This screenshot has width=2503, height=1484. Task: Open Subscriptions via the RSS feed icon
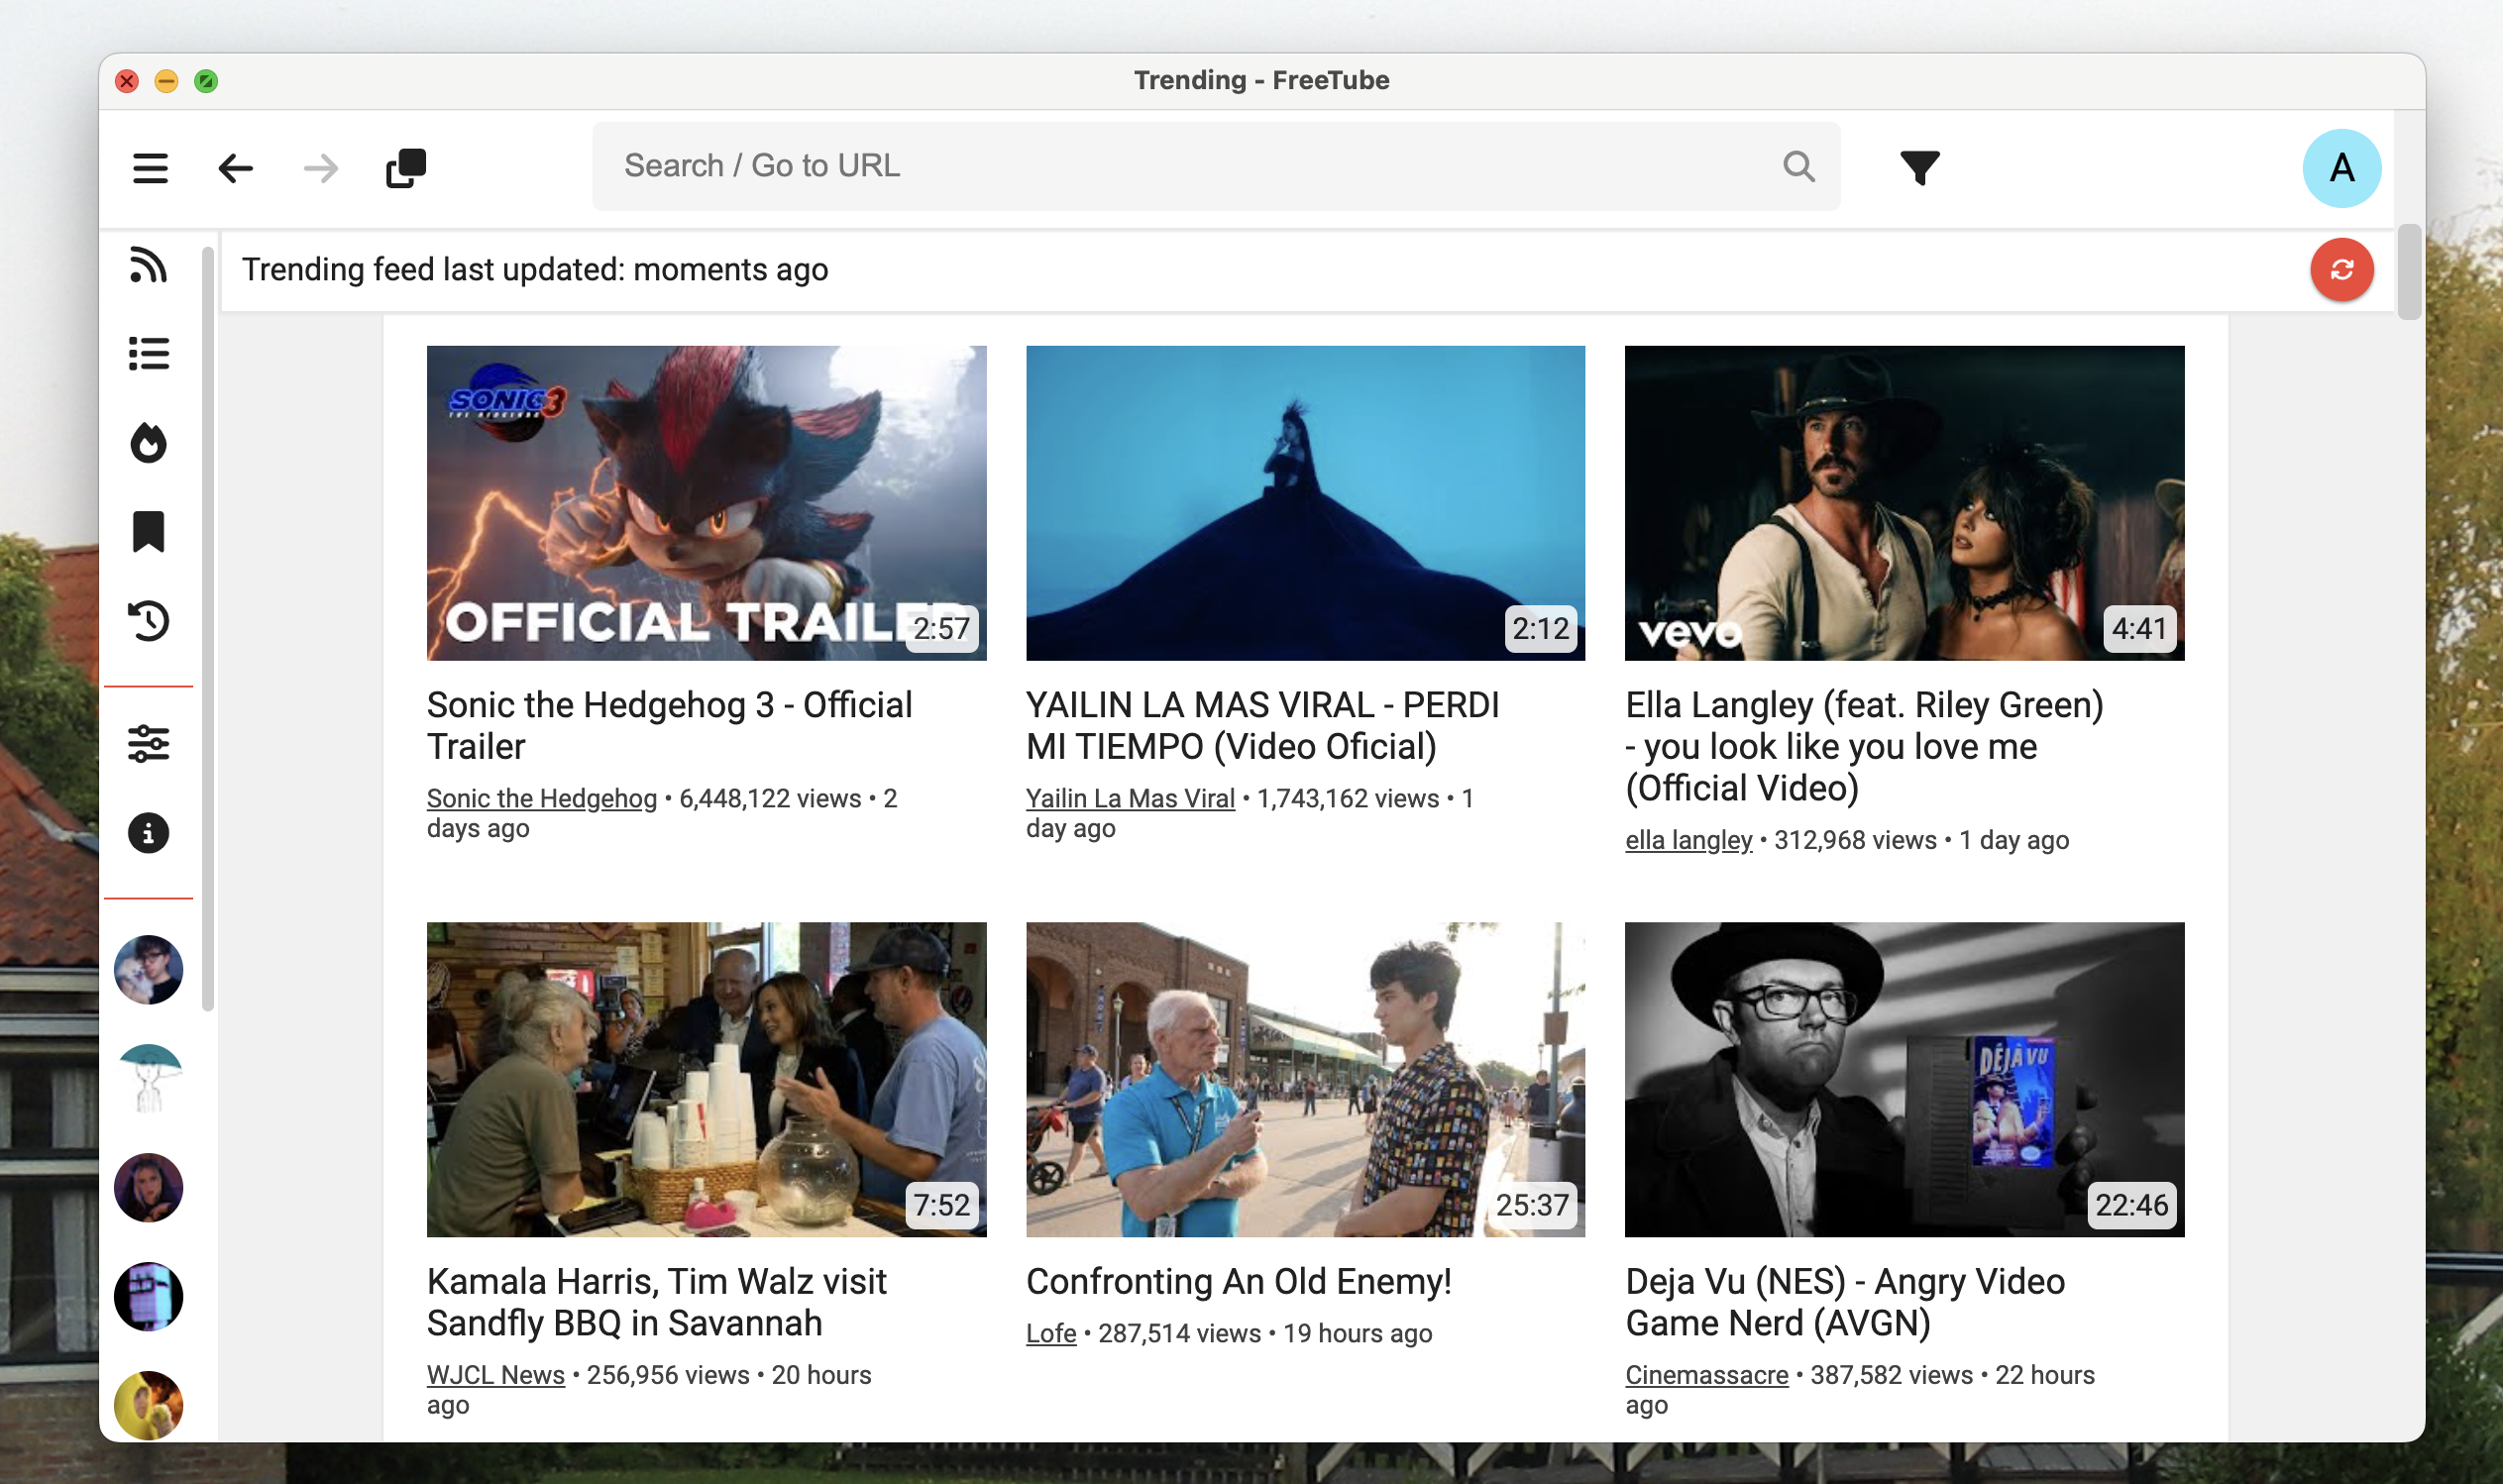(148, 265)
